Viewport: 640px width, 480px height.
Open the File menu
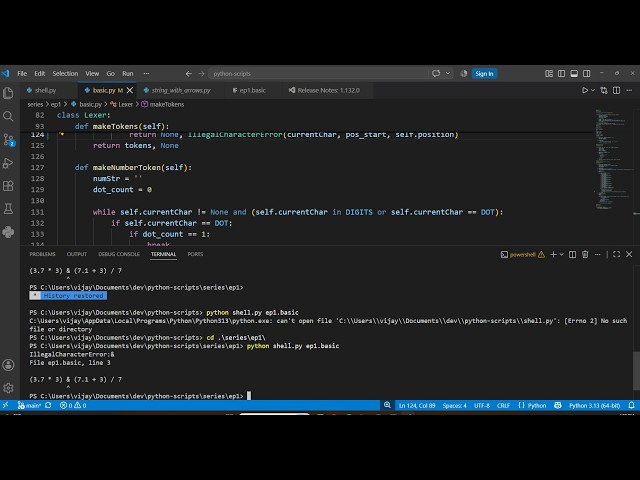tap(22, 73)
